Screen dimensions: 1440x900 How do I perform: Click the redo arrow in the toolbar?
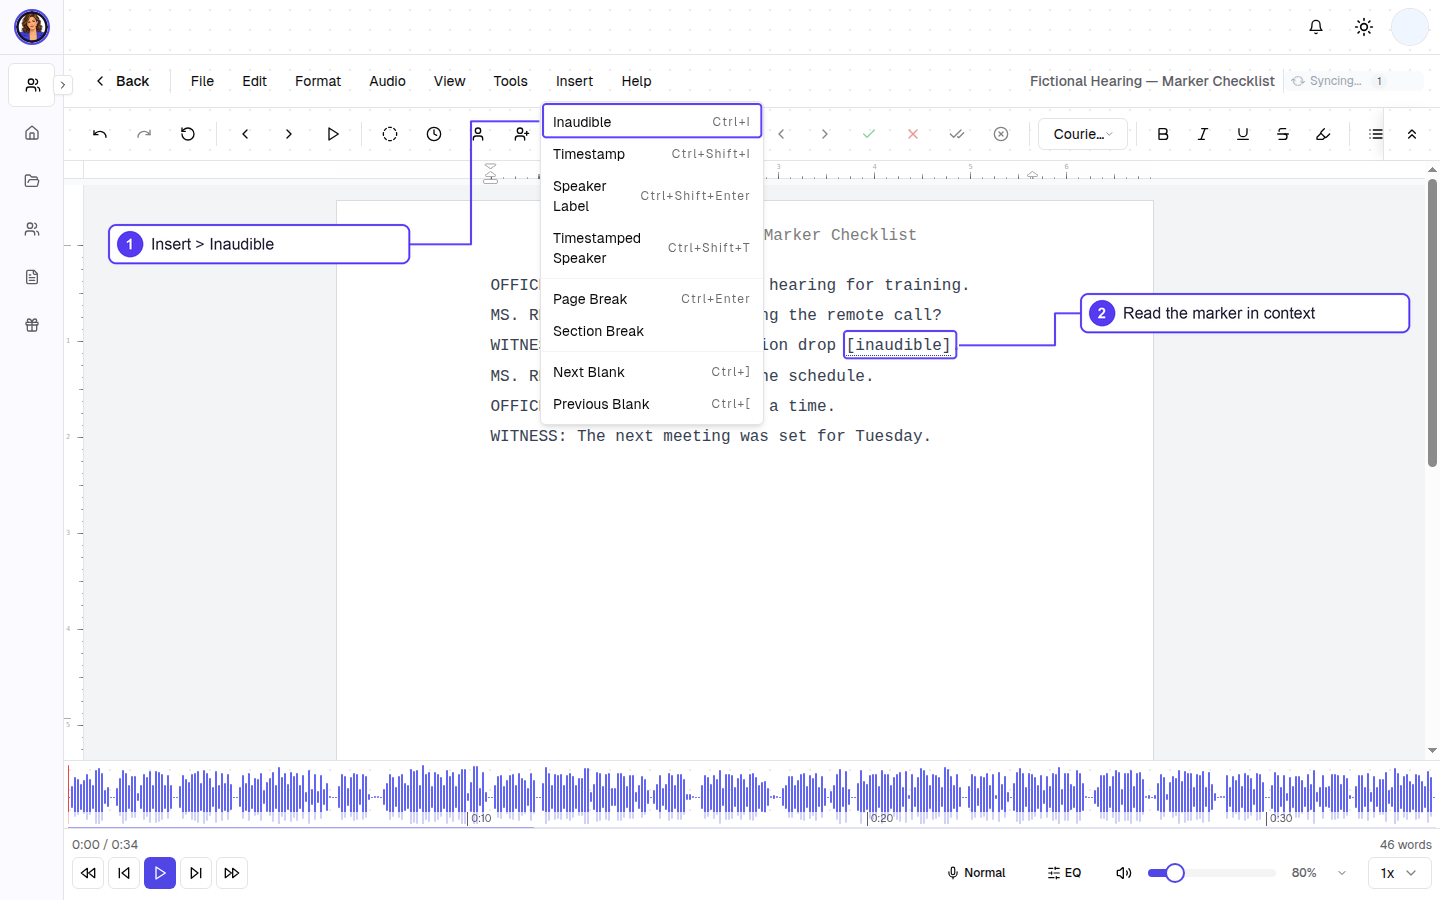[x=144, y=134]
